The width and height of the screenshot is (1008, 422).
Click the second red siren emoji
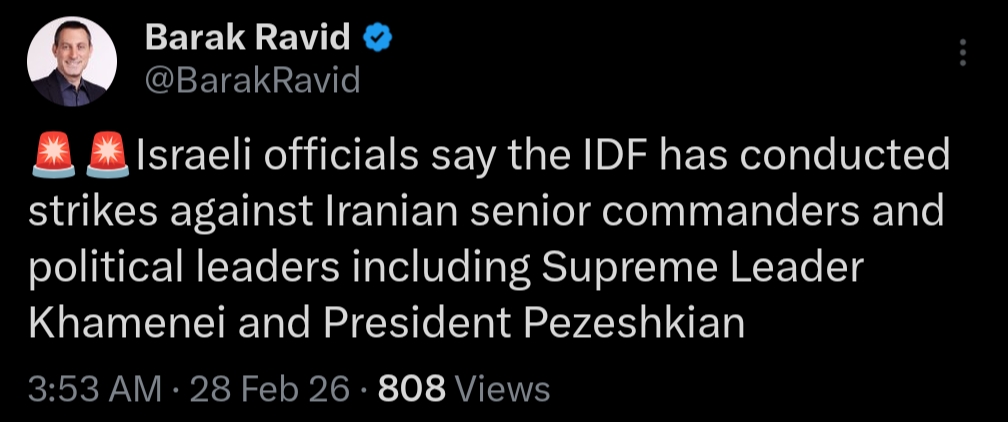pyautogui.click(x=106, y=156)
